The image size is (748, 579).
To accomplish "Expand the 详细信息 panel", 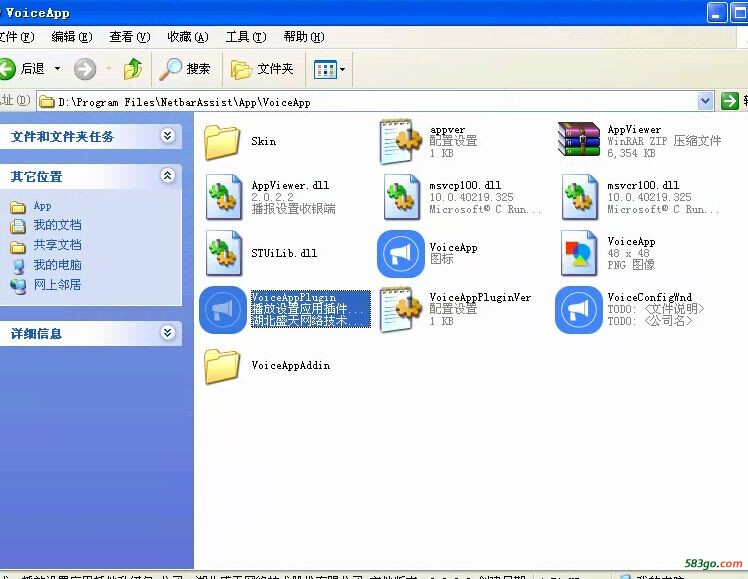I will [x=167, y=333].
